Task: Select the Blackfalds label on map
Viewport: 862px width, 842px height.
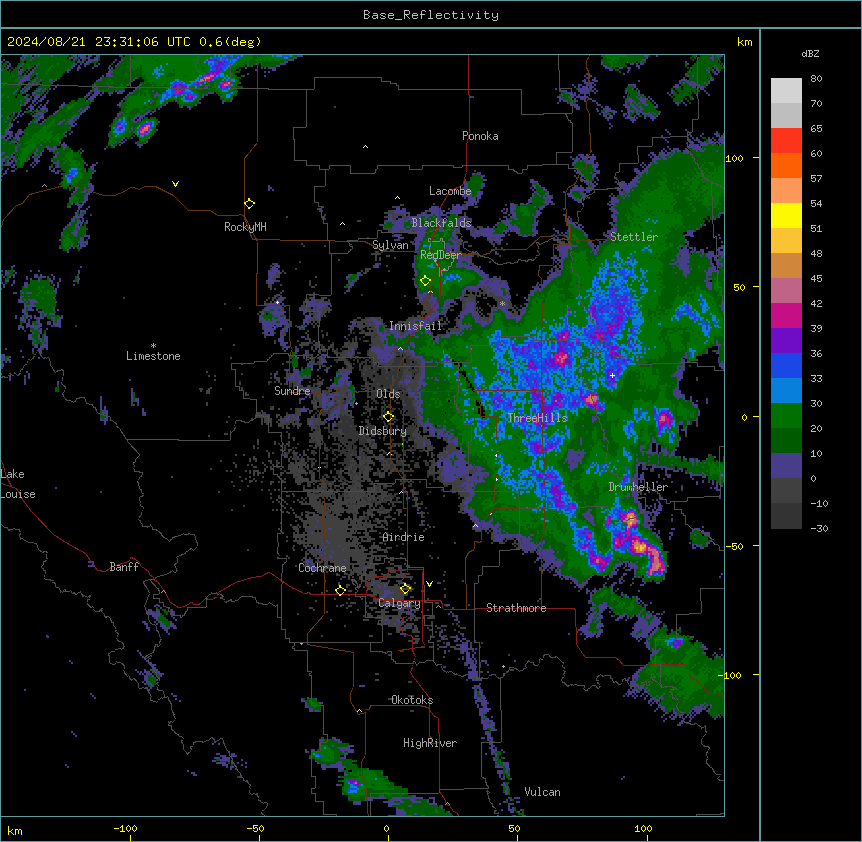Action: pos(441,223)
